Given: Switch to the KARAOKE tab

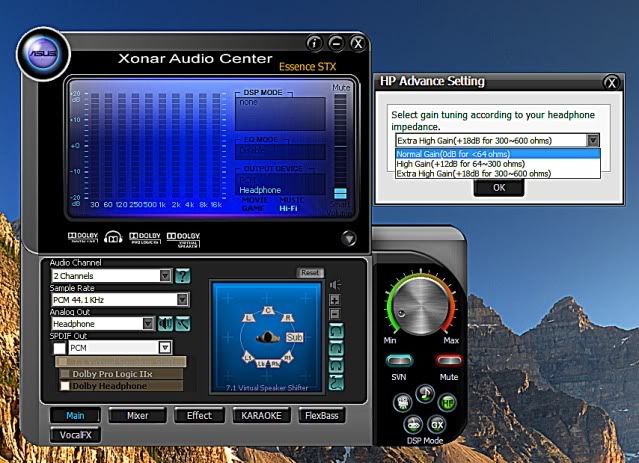Looking at the screenshot, I should (x=261, y=416).
